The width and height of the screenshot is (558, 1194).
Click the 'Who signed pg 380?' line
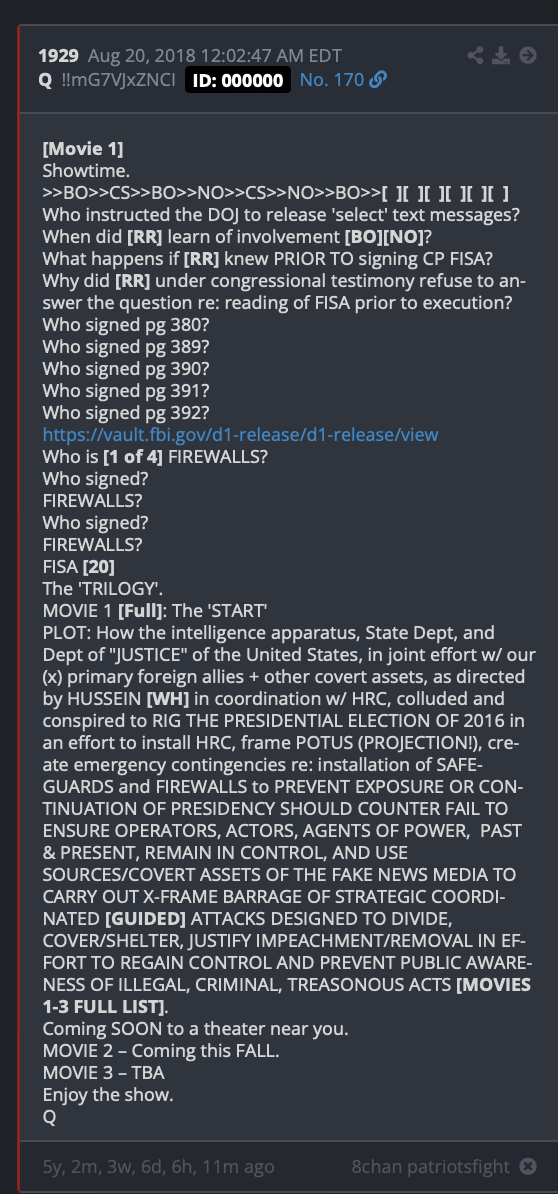tap(126, 324)
